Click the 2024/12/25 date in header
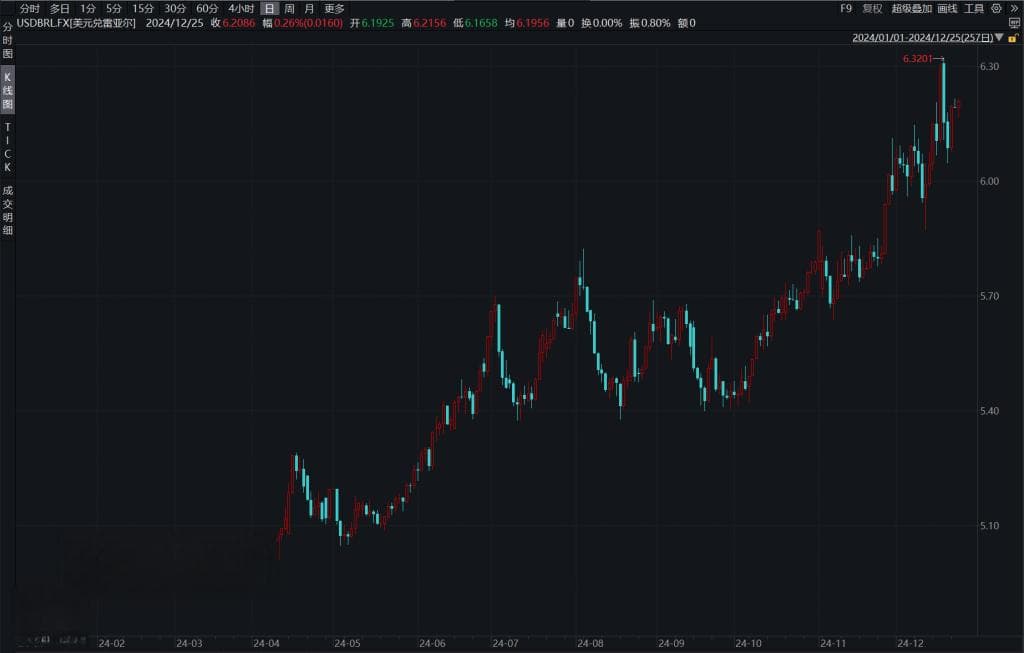1024x653 pixels. click(174, 23)
